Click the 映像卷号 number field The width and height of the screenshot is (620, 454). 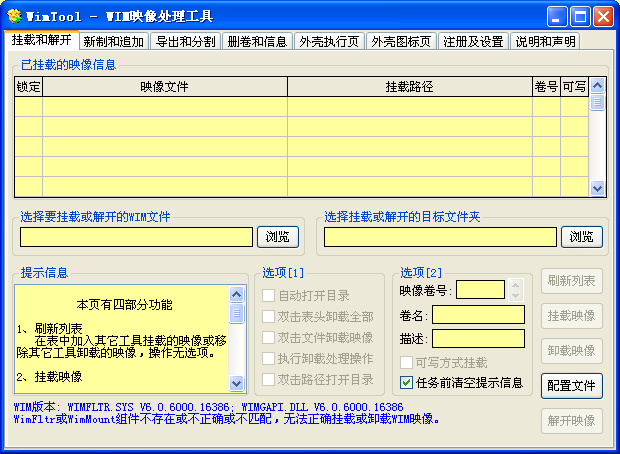[x=480, y=290]
